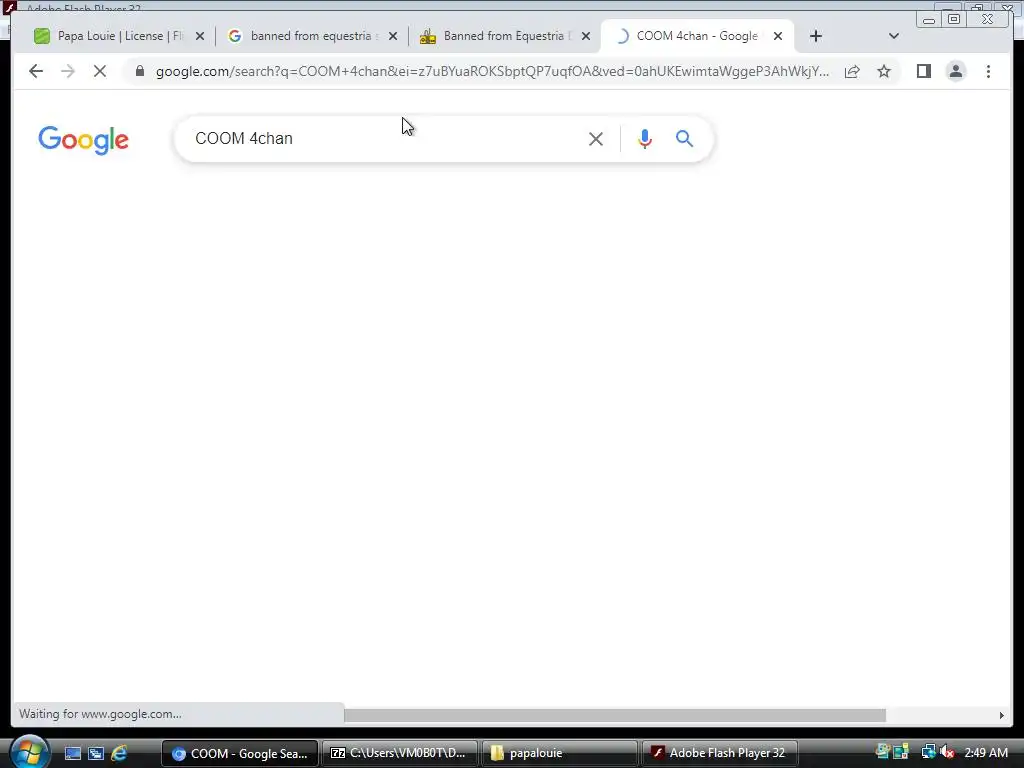
Task: Open the papalouie folder taskbar button
Action: click(x=560, y=753)
